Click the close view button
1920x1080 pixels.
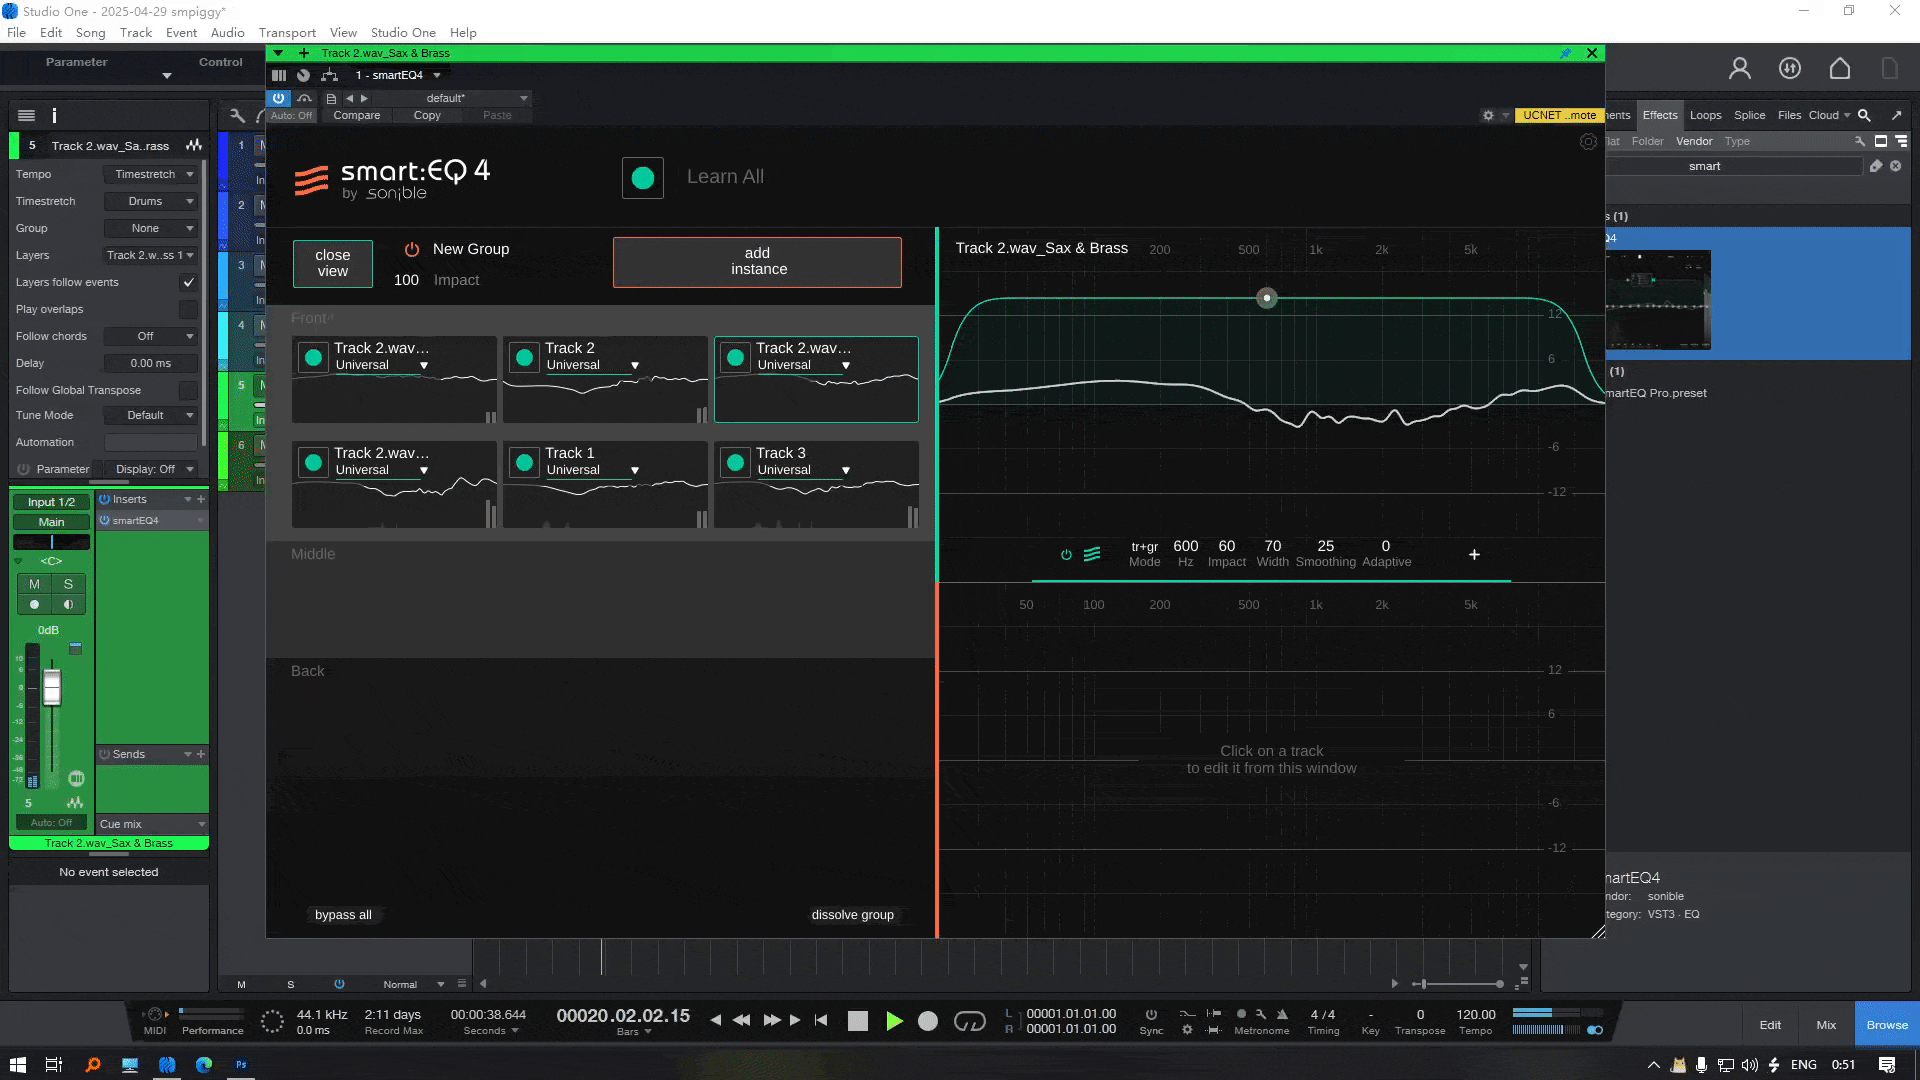click(333, 263)
